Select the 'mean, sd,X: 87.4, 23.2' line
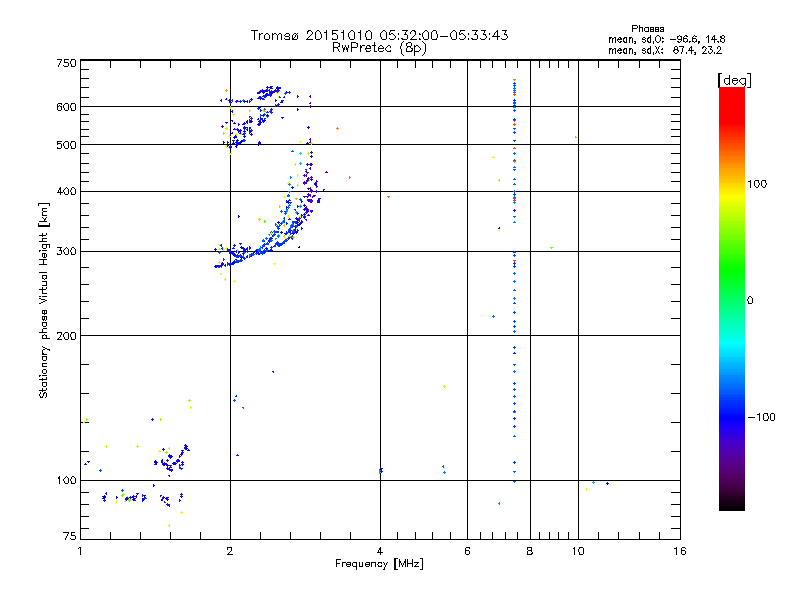Image resolution: width=800 pixels, height=600 pixels. pyautogui.click(x=665, y=50)
